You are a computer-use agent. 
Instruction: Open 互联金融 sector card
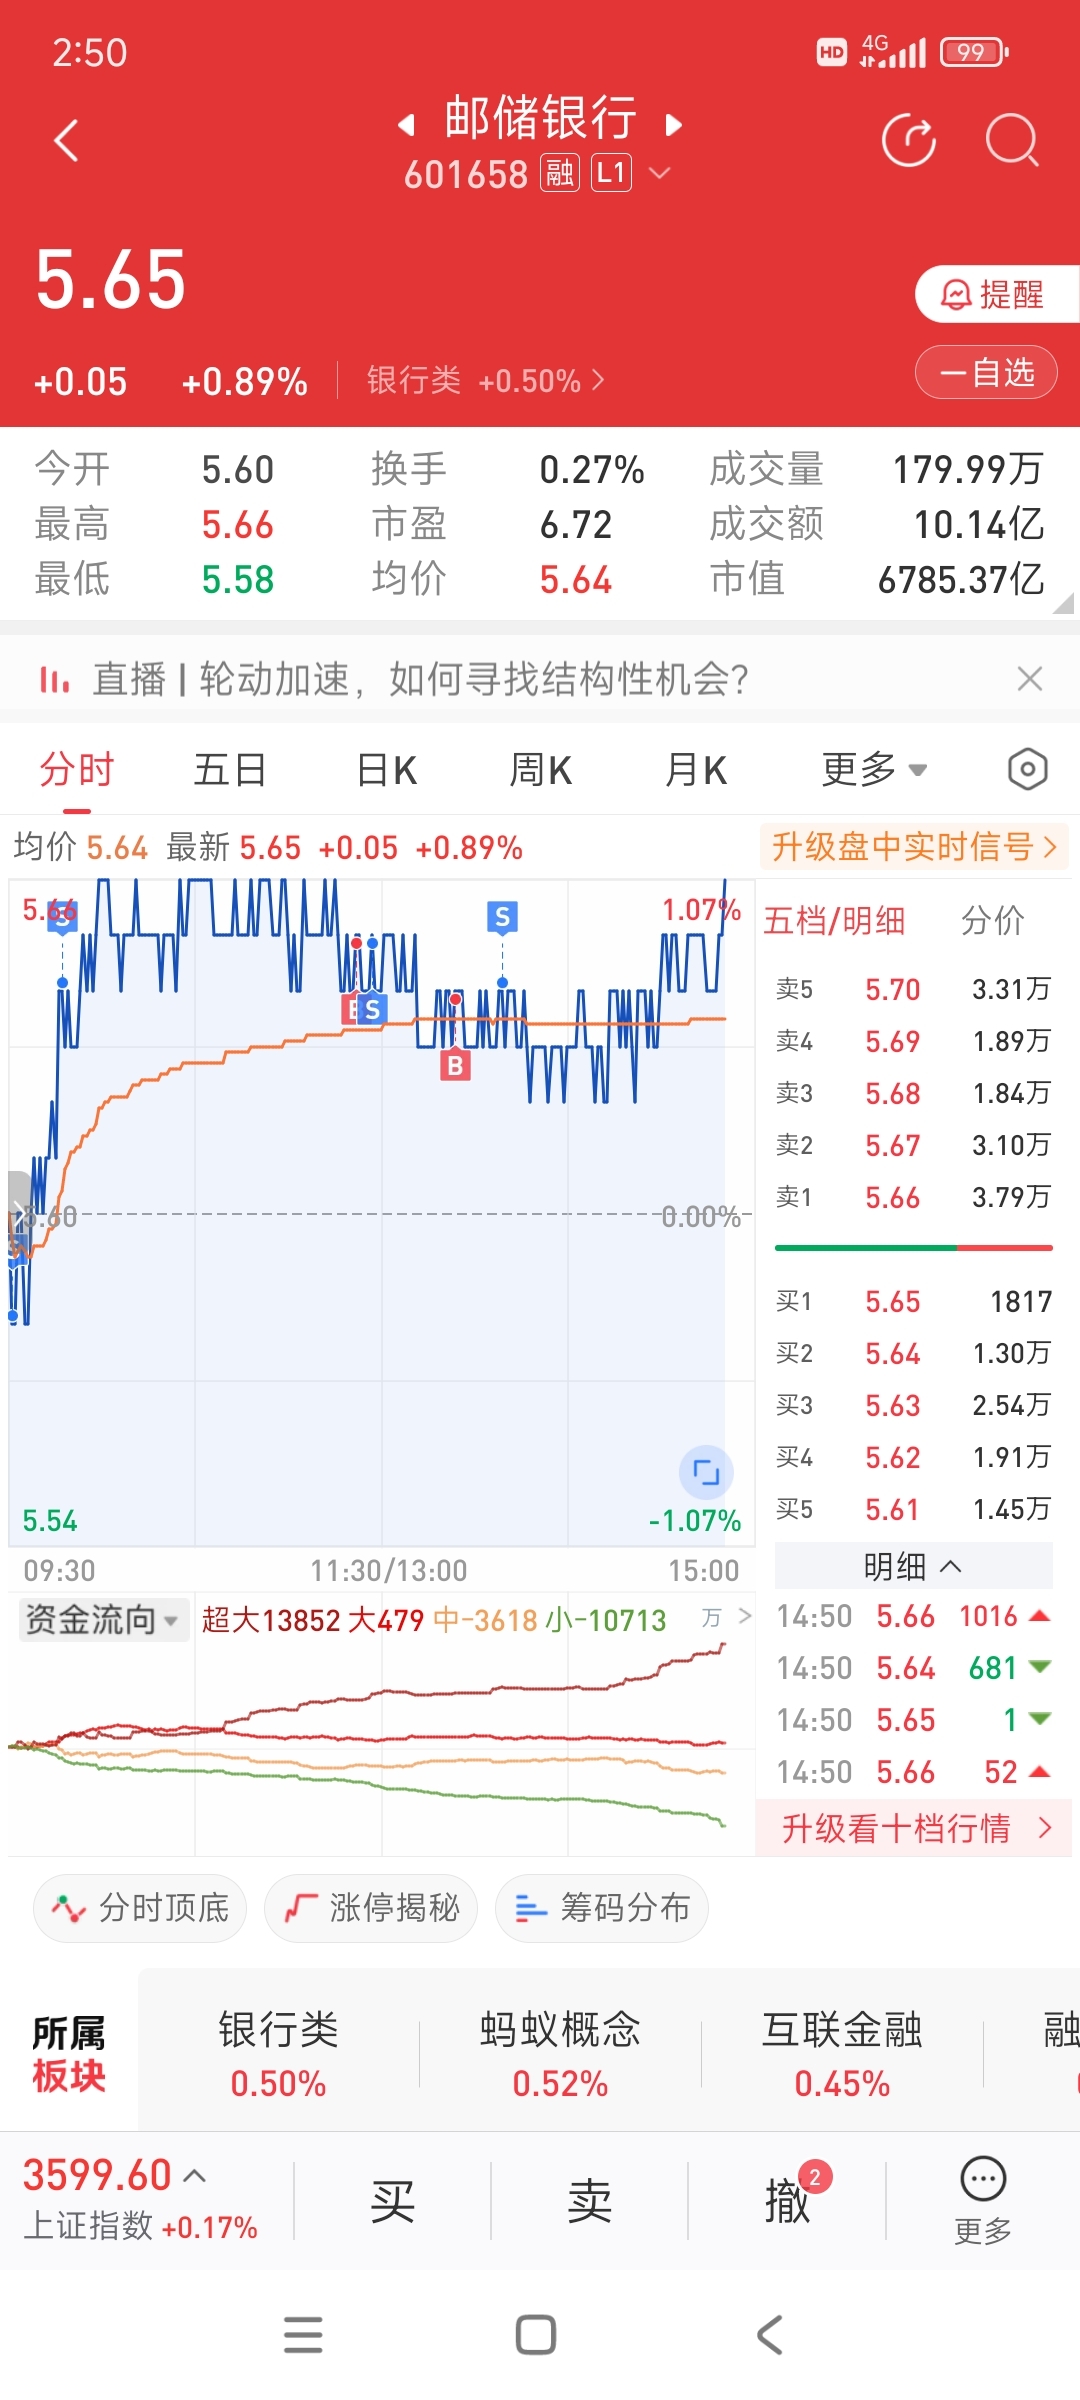[x=843, y=2055]
